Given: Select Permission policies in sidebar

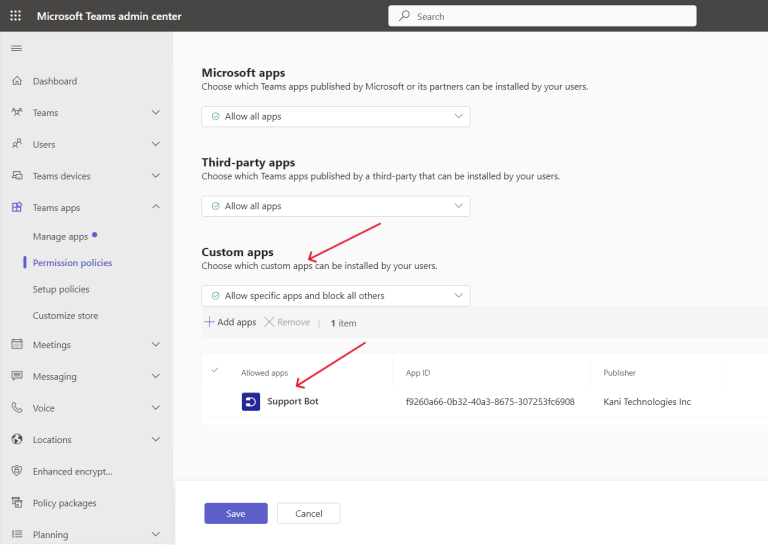Looking at the screenshot, I should 72,263.
